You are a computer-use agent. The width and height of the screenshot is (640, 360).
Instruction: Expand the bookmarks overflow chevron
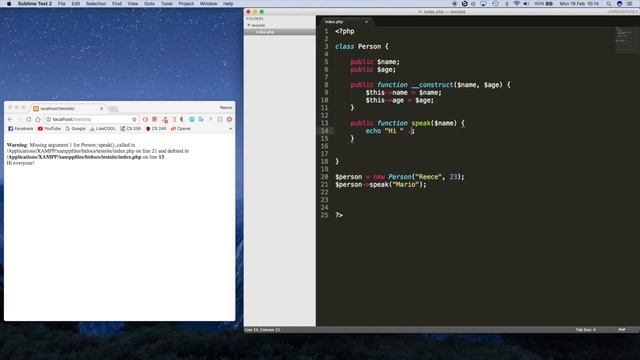point(231,129)
